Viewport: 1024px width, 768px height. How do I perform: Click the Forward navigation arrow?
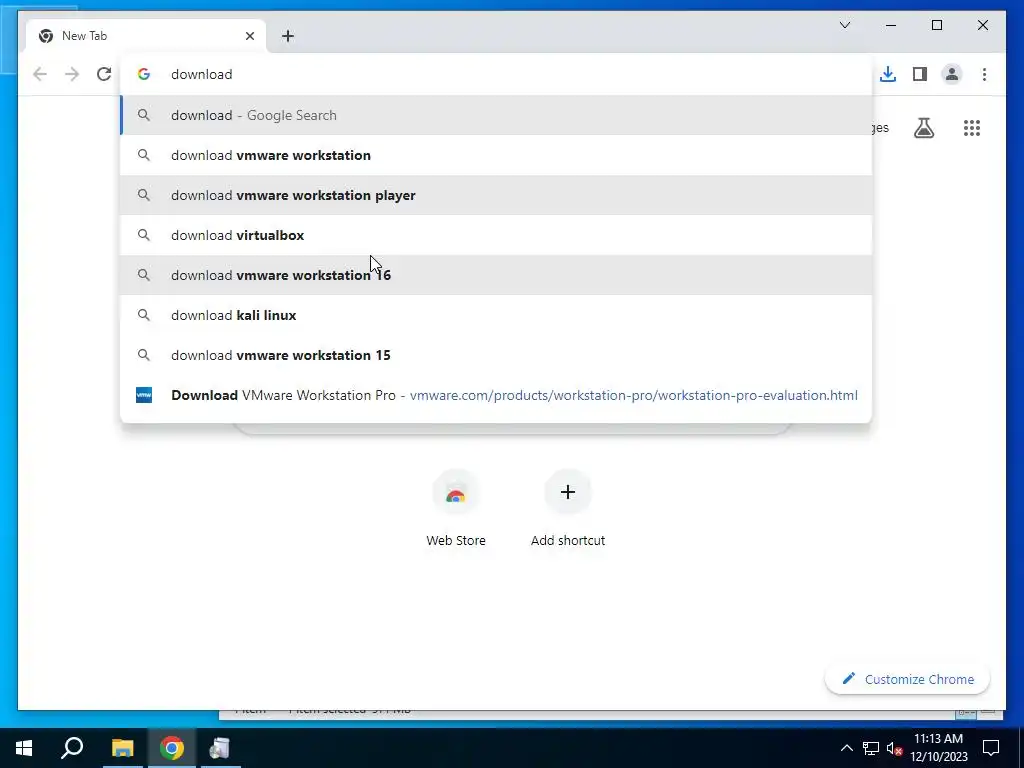coord(72,74)
